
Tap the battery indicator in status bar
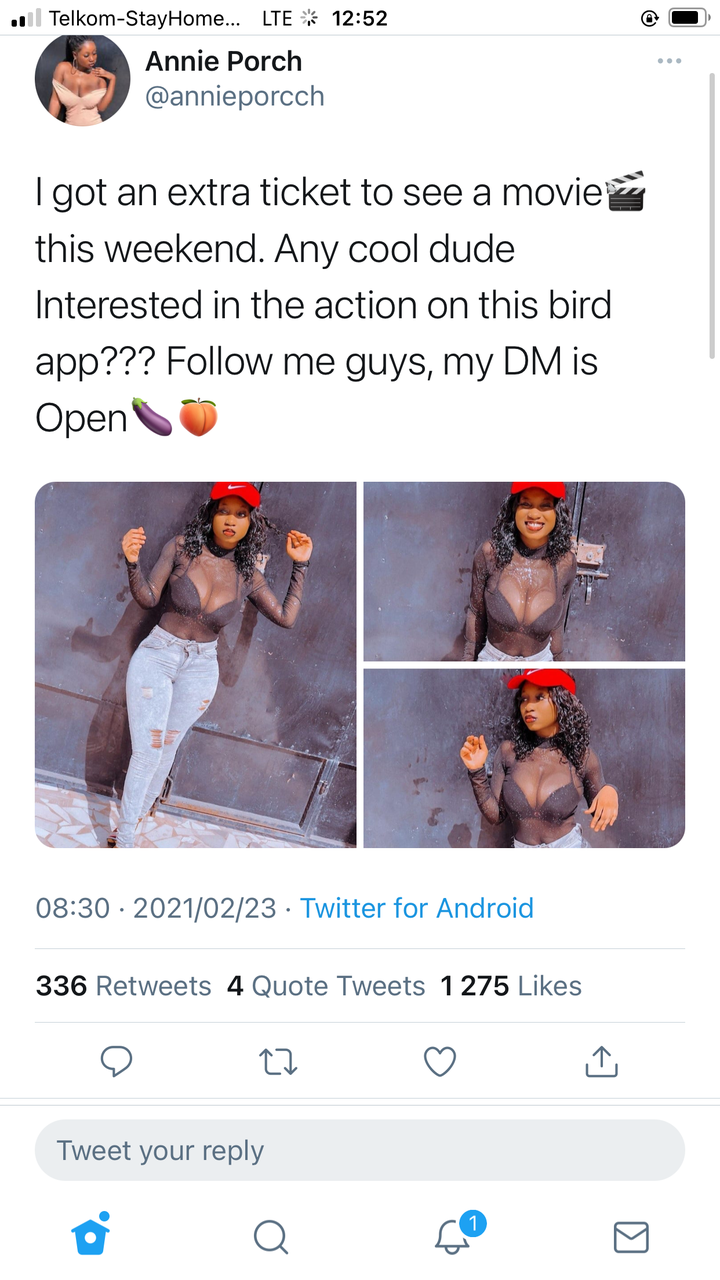click(688, 18)
